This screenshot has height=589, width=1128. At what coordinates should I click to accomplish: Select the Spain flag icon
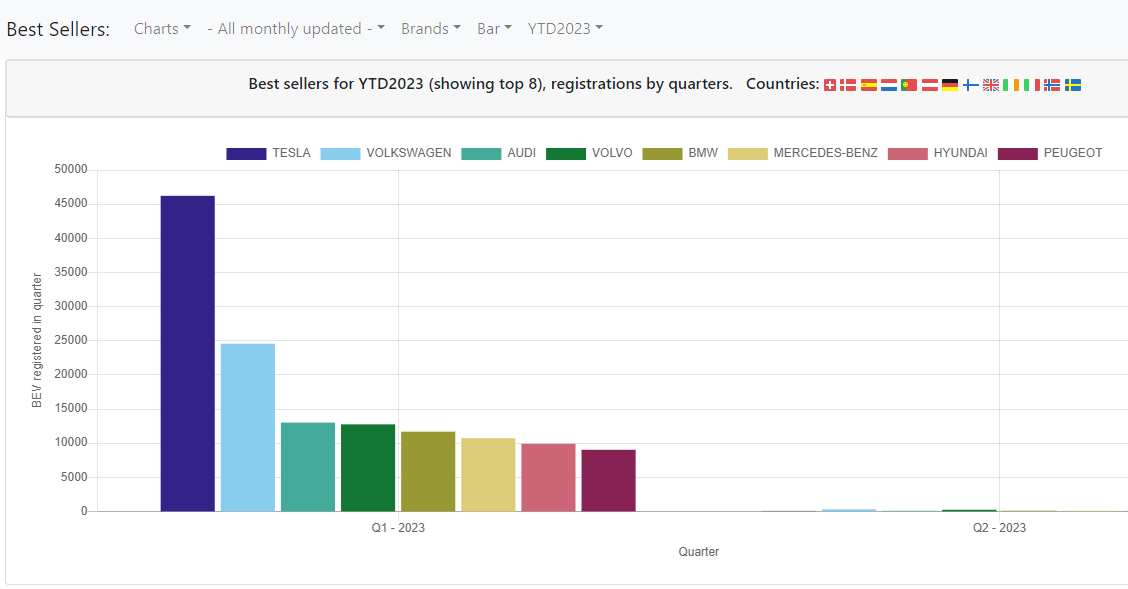click(x=869, y=85)
